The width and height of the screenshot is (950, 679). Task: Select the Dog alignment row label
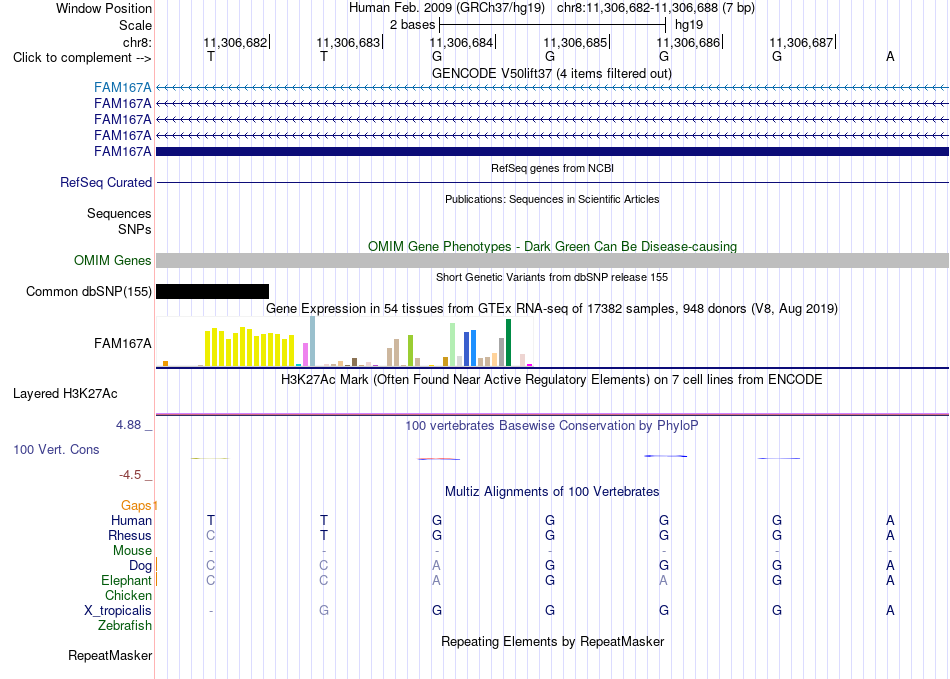140,565
